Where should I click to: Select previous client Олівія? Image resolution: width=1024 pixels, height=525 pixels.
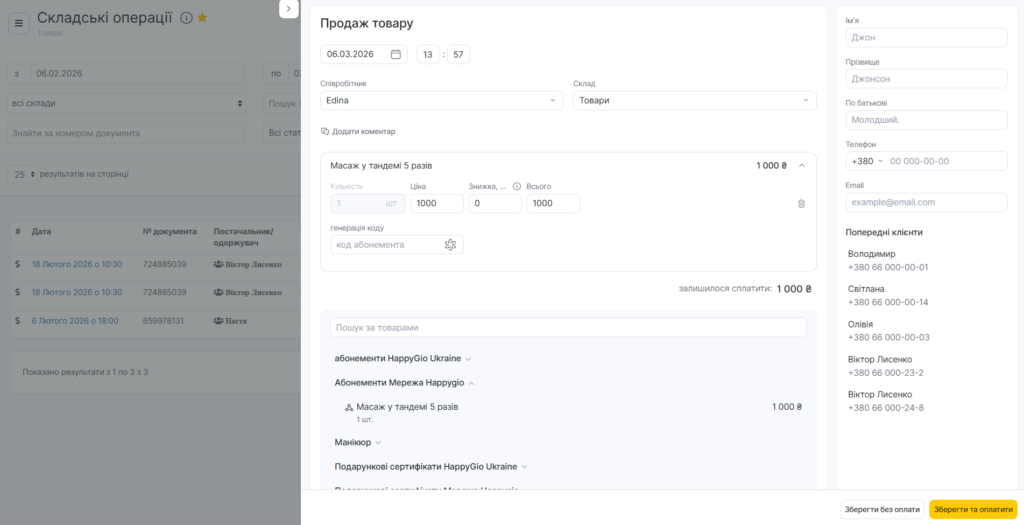pos(860,325)
